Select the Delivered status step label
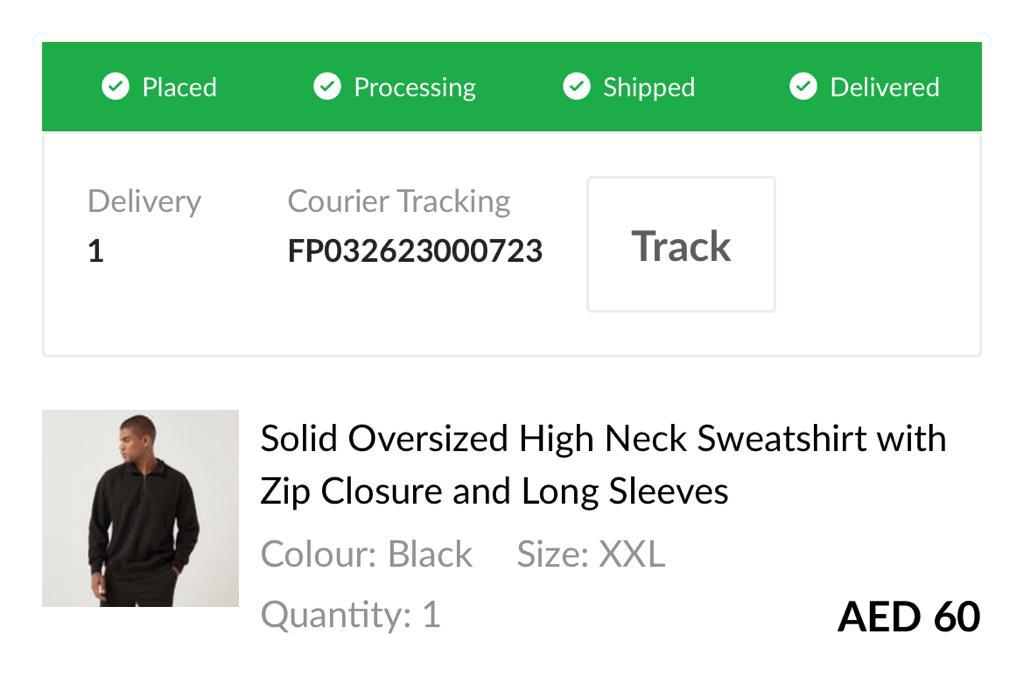Viewport: 1024px width, 692px height. tap(884, 87)
